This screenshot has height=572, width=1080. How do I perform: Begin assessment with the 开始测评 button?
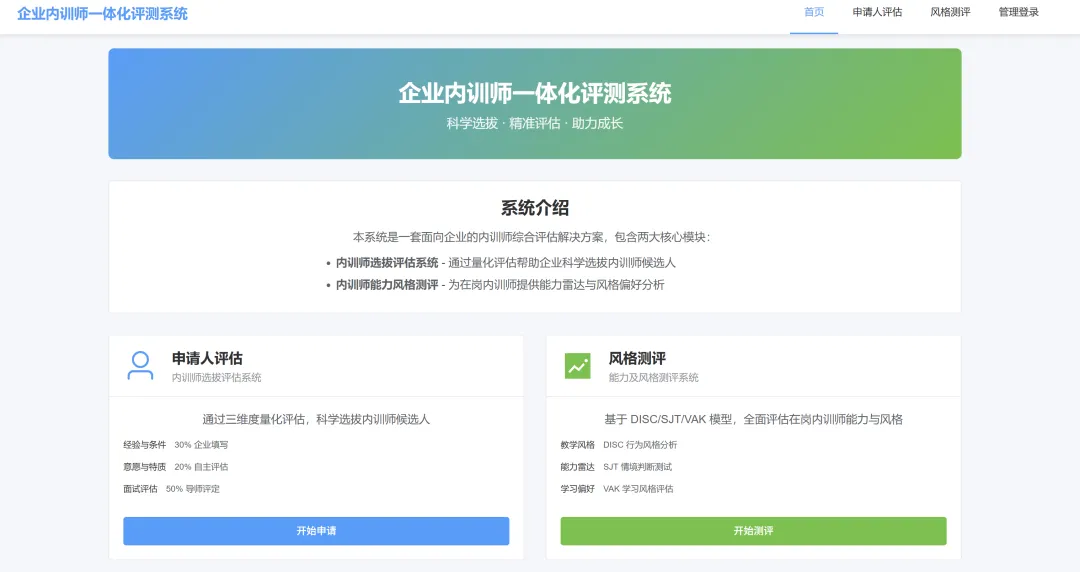coord(753,531)
